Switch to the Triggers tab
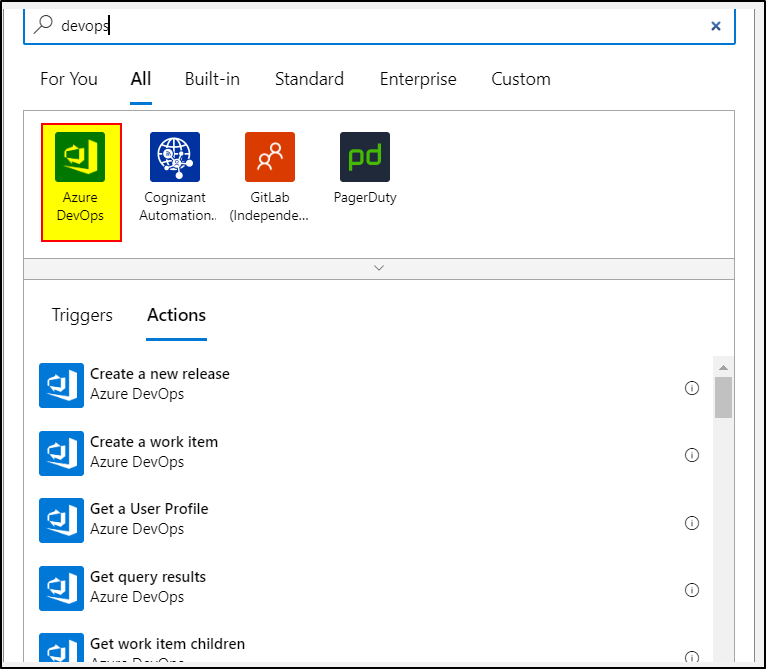The height and width of the screenshot is (669, 766). (82, 315)
